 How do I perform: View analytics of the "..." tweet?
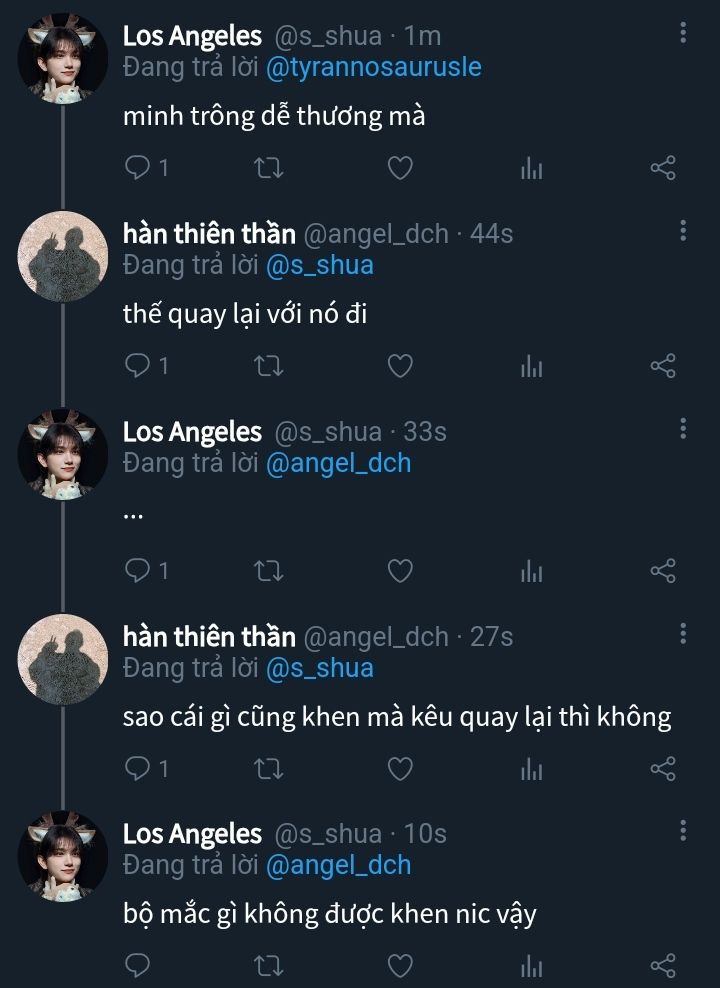tap(531, 570)
